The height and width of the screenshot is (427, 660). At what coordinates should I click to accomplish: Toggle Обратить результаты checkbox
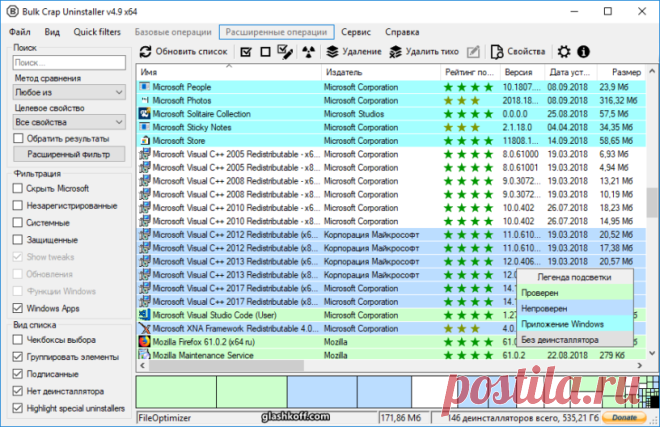coord(18,138)
